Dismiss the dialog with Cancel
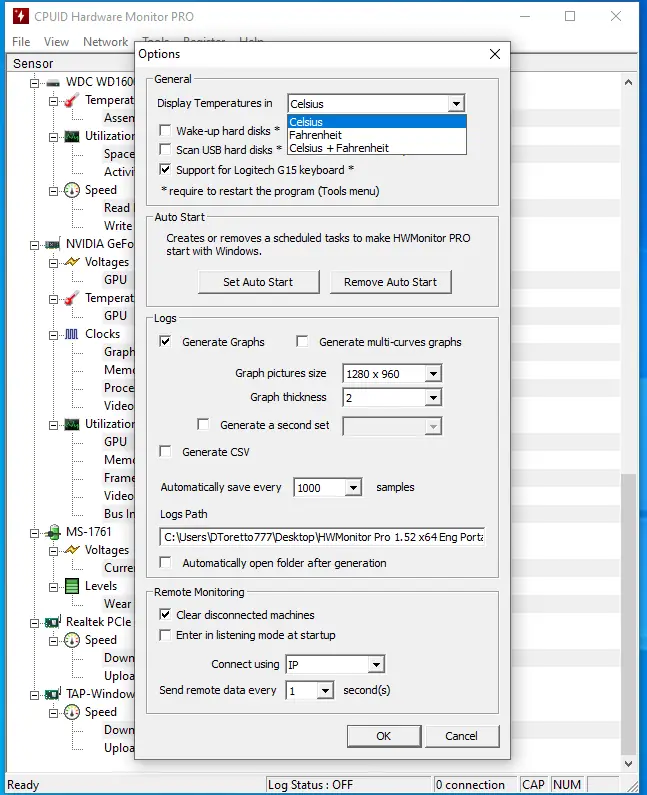The width and height of the screenshot is (647, 795). point(462,736)
